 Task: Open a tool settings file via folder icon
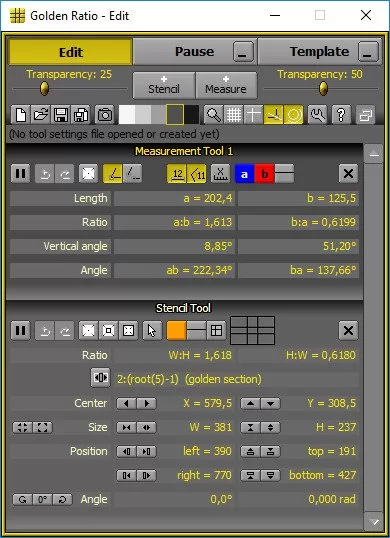coord(40,115)
